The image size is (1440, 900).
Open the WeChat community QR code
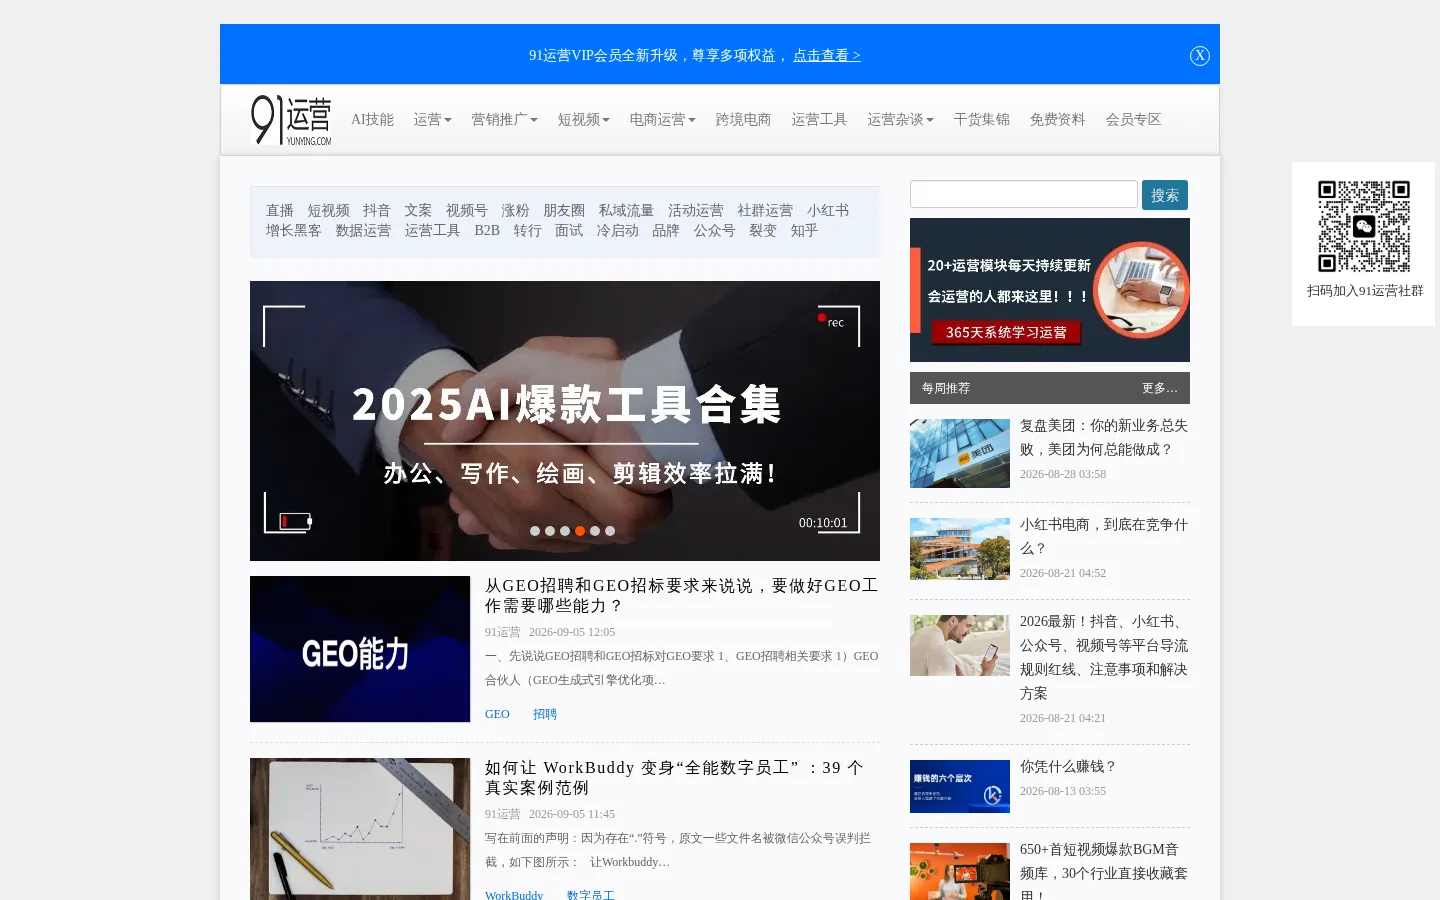pos(1364,226)
